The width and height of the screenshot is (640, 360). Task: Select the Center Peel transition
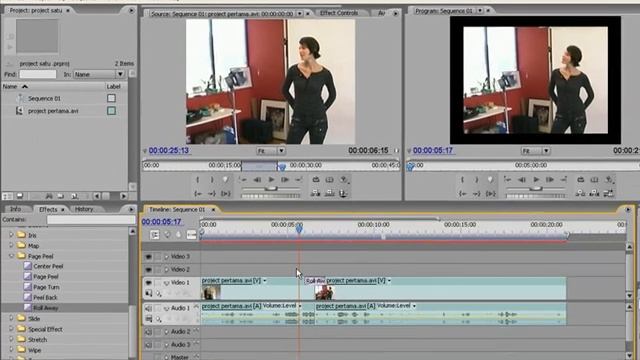48,266
